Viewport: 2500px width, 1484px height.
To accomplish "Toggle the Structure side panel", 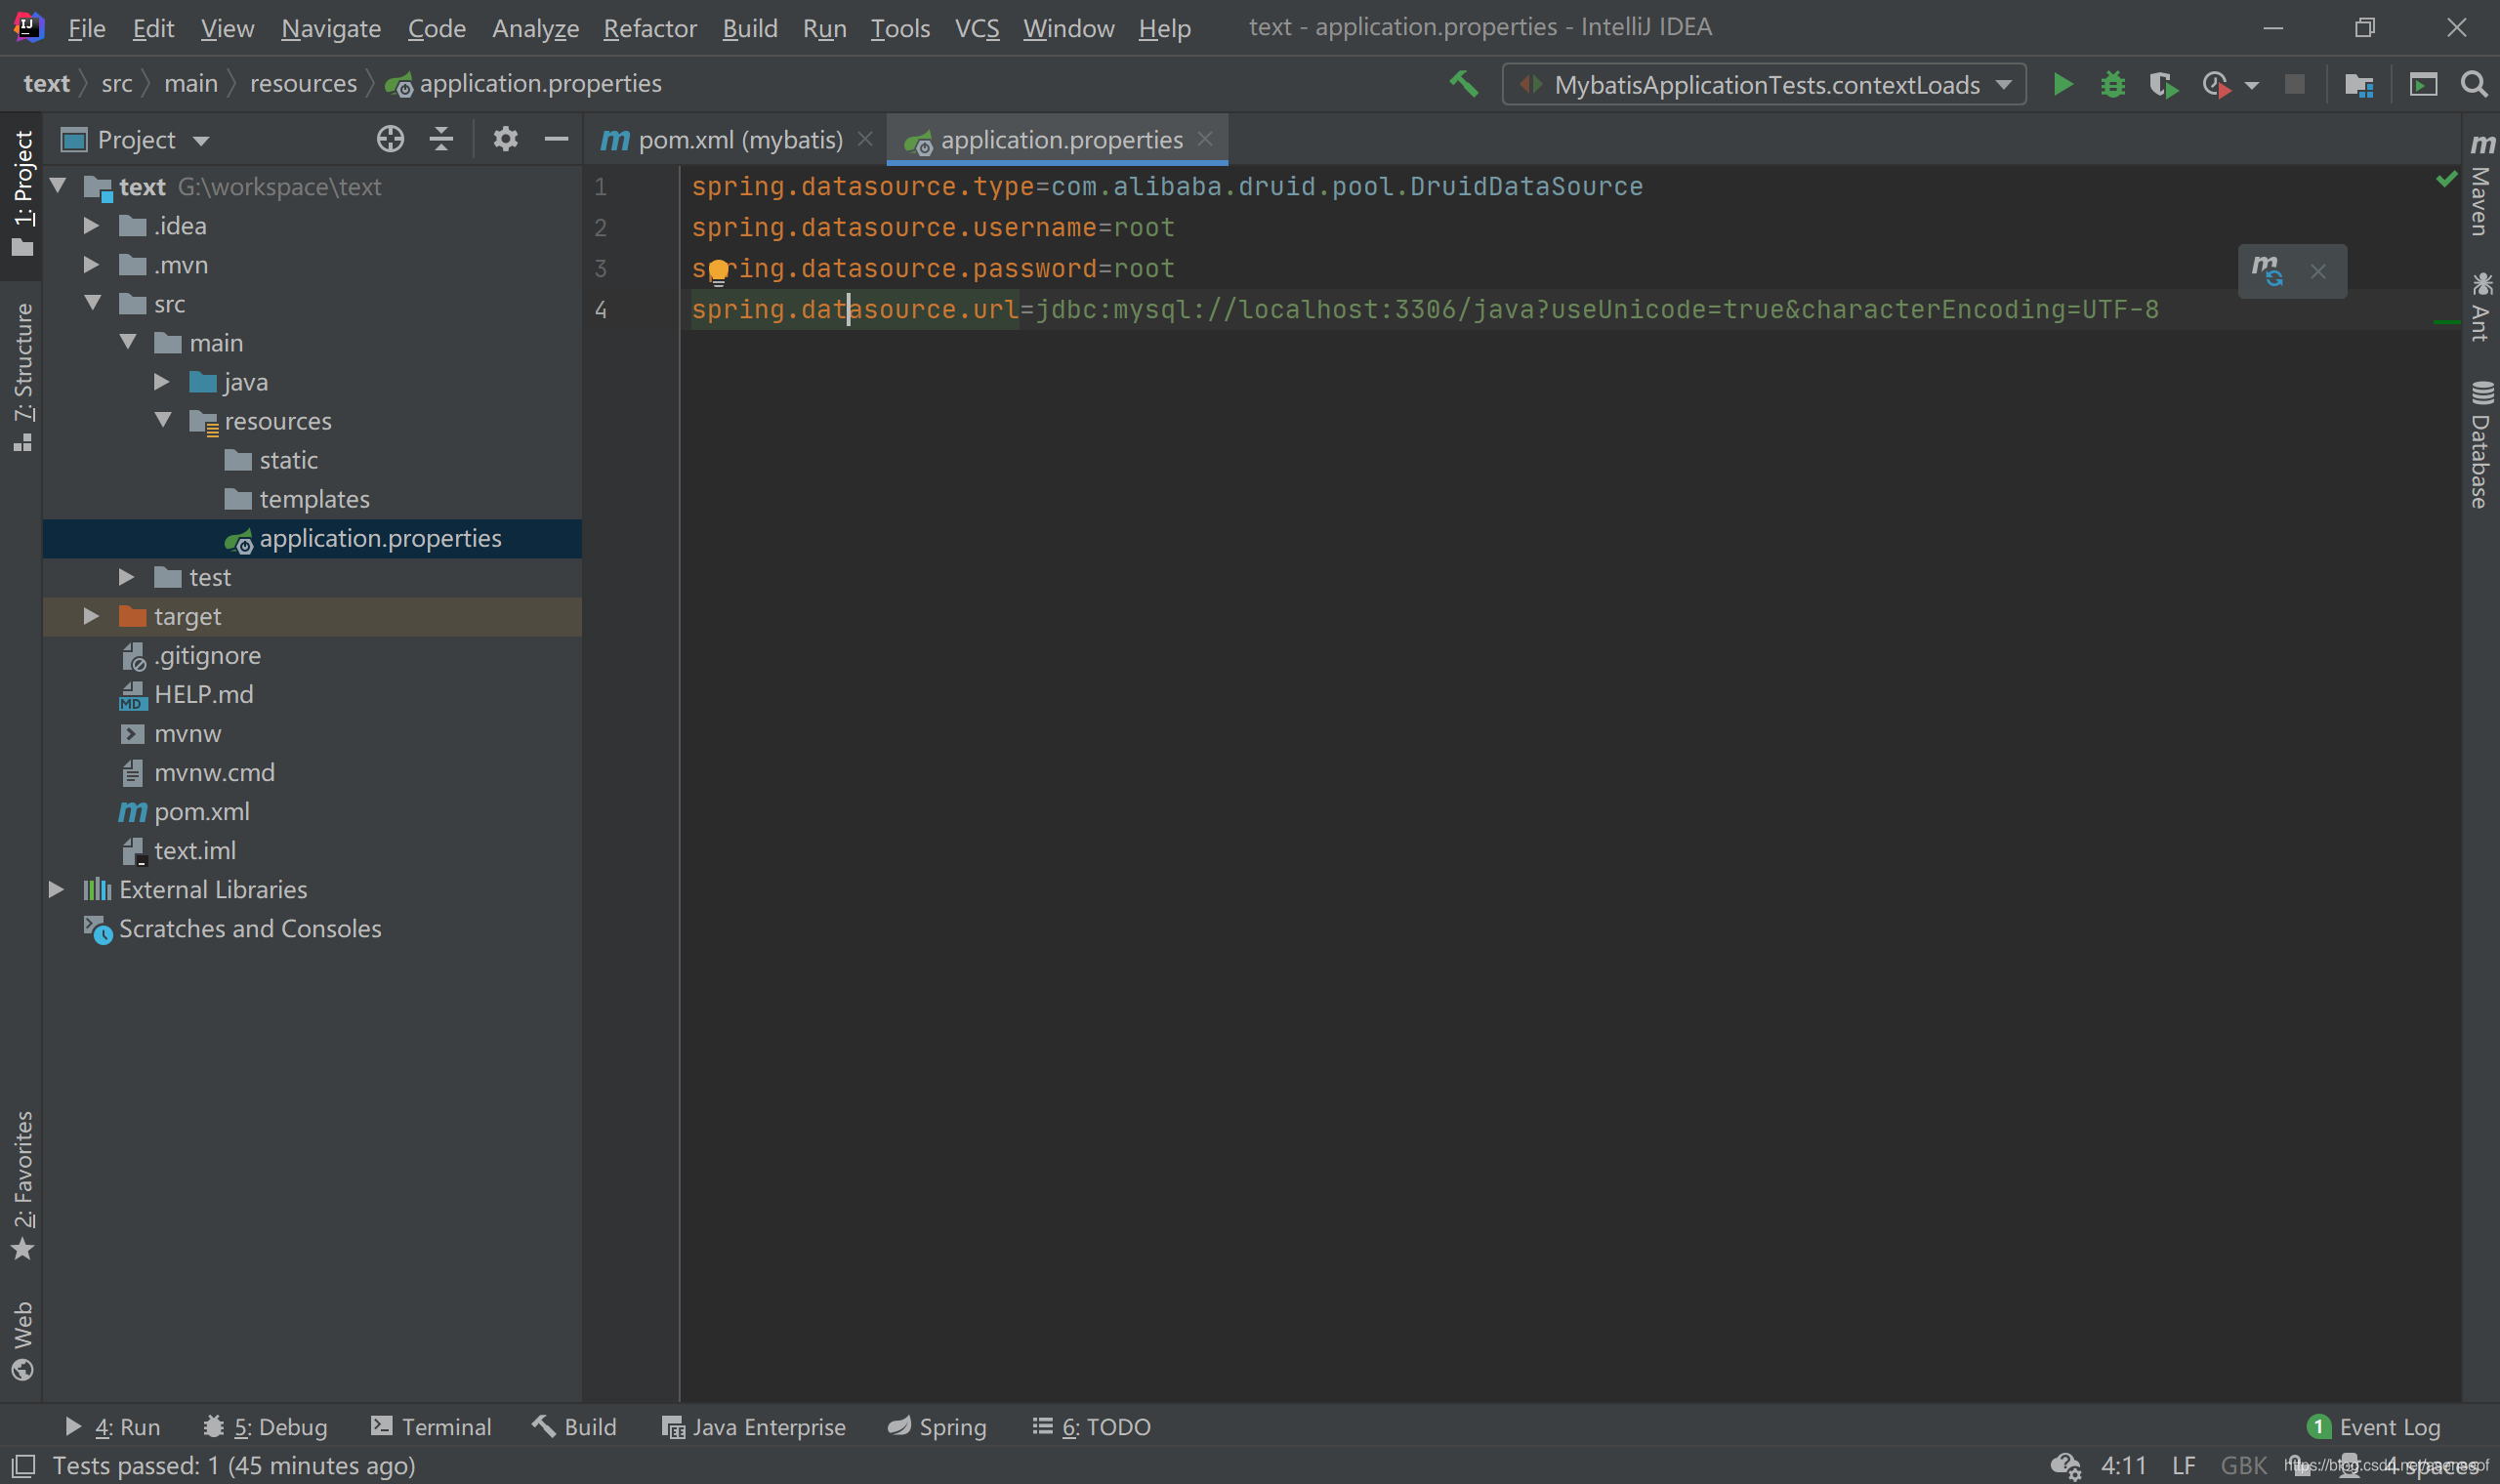I will tap(22, 377).
